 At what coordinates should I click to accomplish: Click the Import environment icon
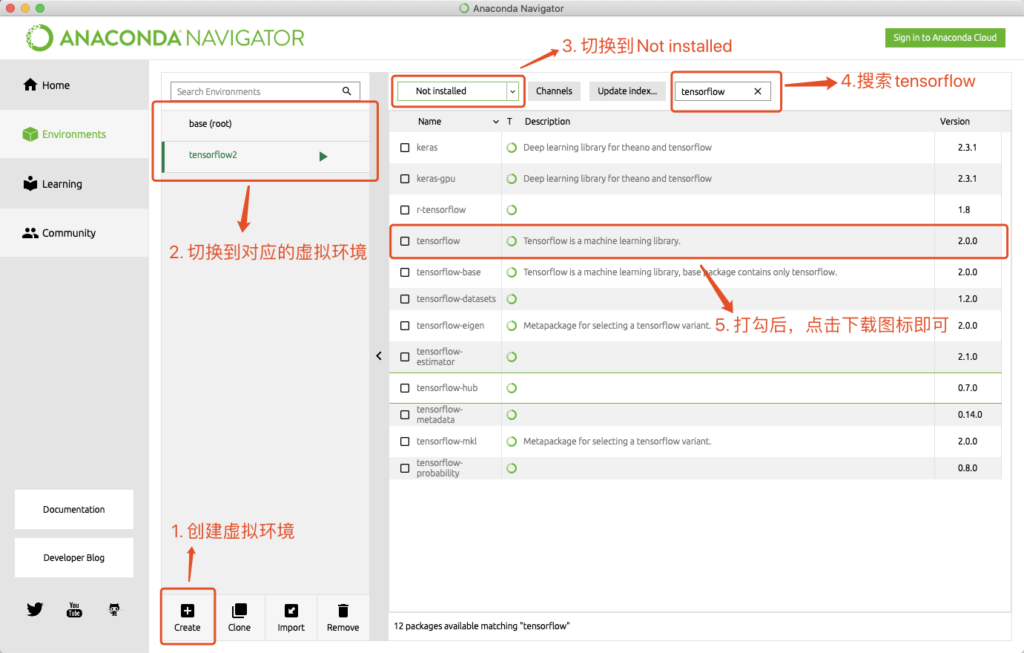click(x=291, y=610)
